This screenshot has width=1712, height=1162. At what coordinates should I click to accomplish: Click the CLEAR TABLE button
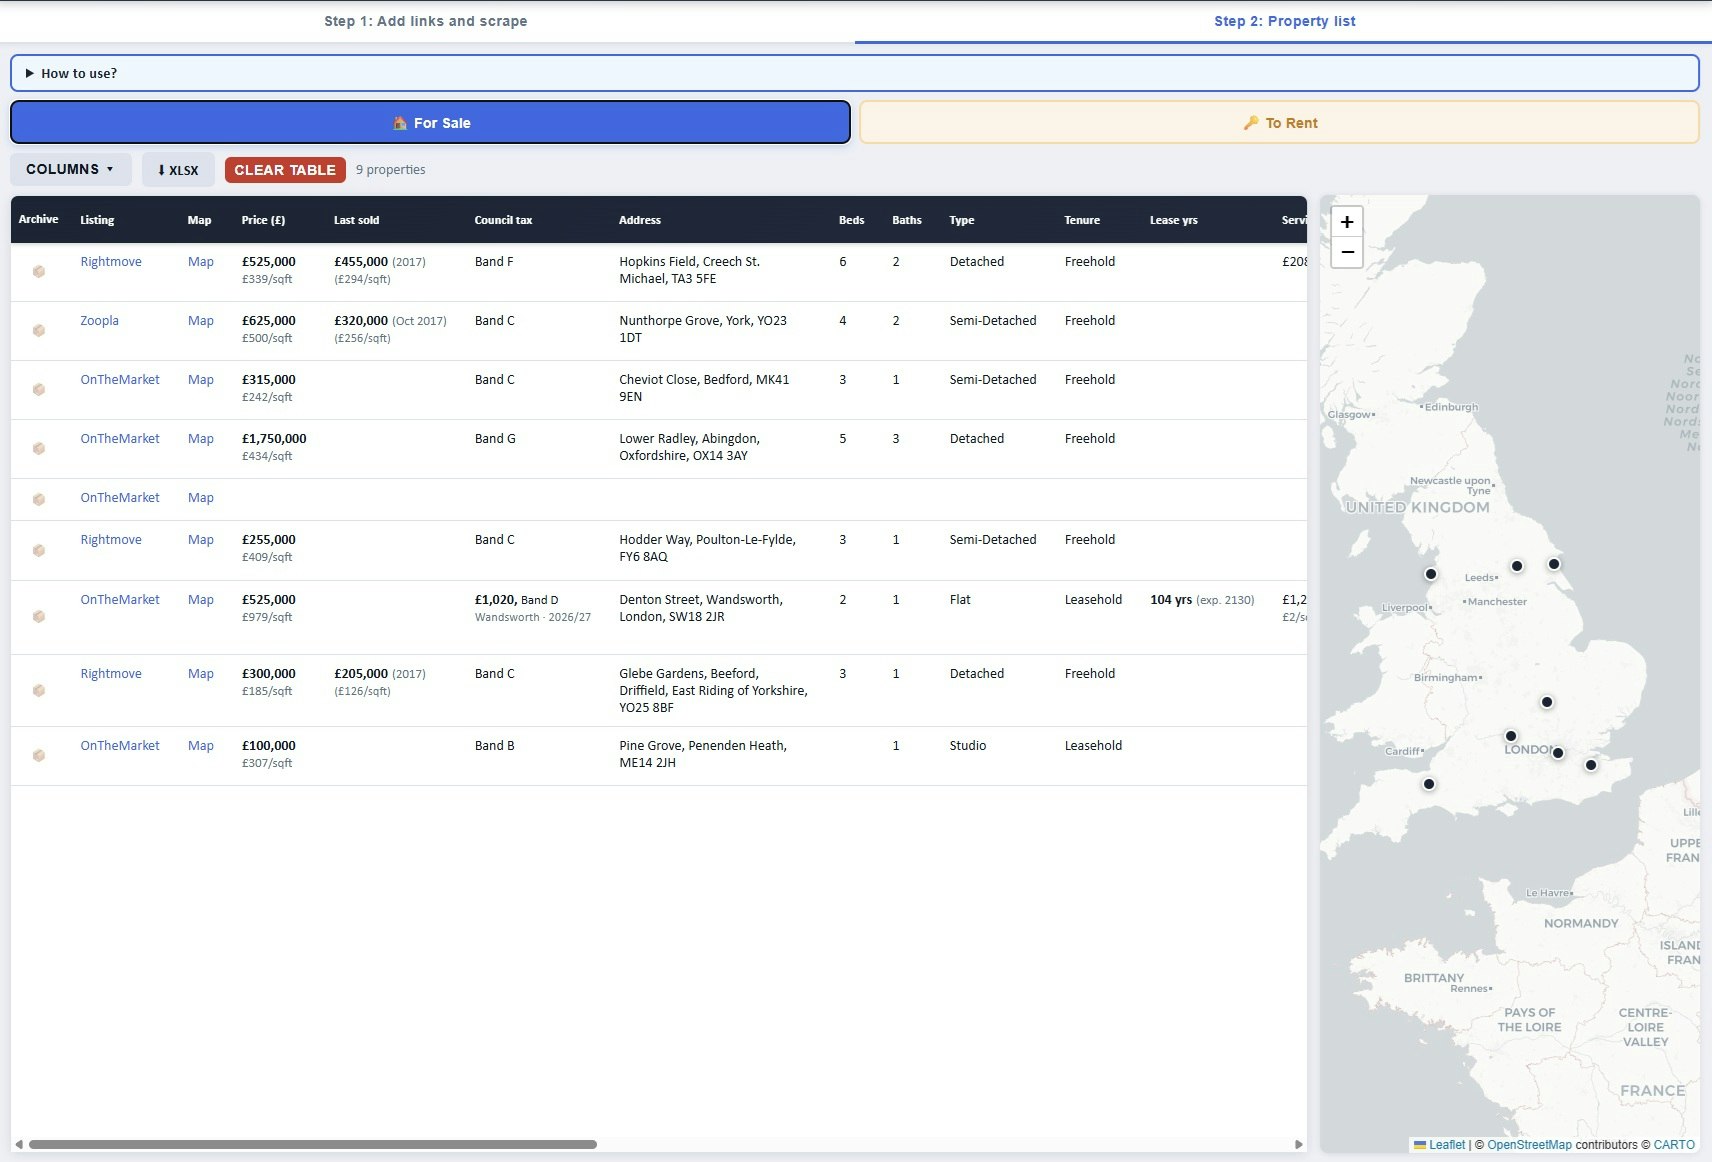(285, 169)
